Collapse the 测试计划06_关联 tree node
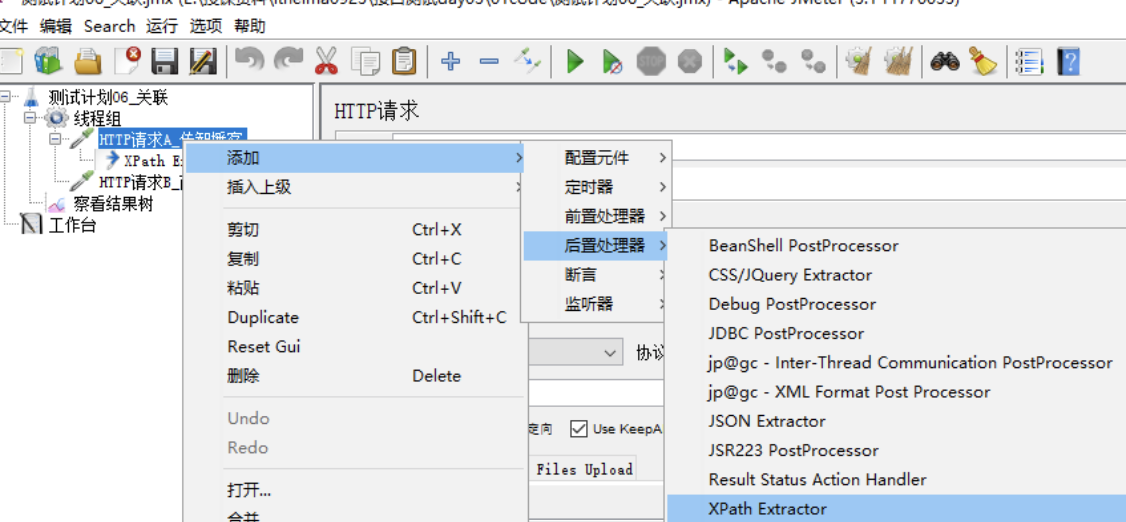This screenshot has width=1126, height=522. [6, 95]
